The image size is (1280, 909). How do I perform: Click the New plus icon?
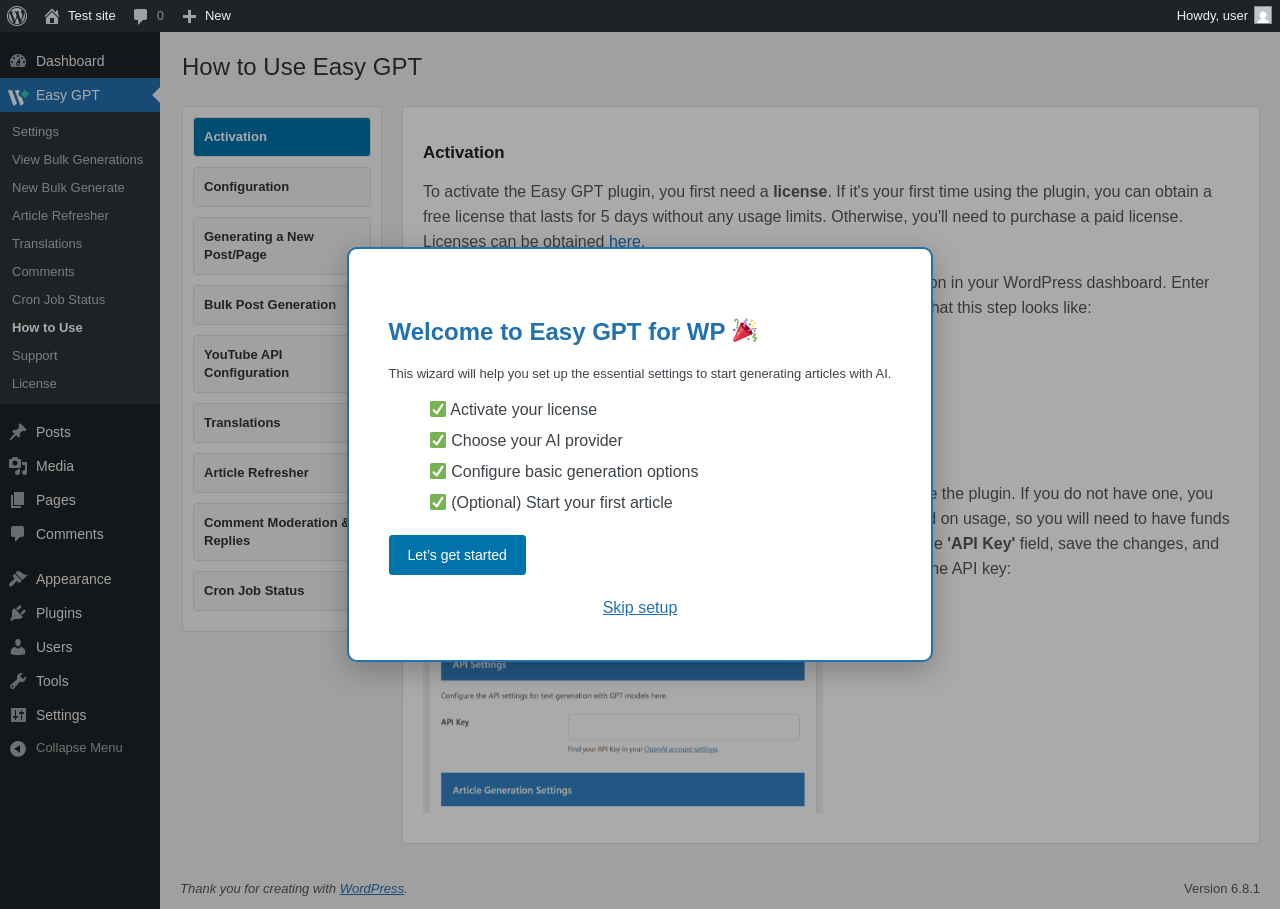tap(189, 16)
